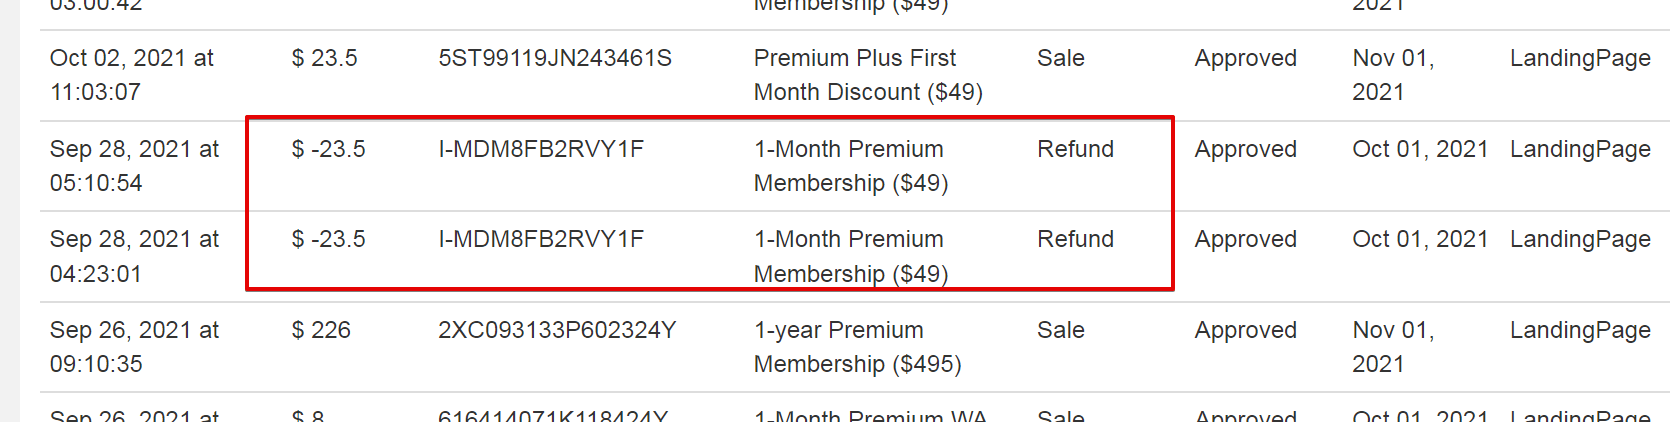The width and height of the screenshot is (1677, 422).
Task: Click Approved status in the Oct 02 row
Action: pyautogui.click(x=1245, y=58)
